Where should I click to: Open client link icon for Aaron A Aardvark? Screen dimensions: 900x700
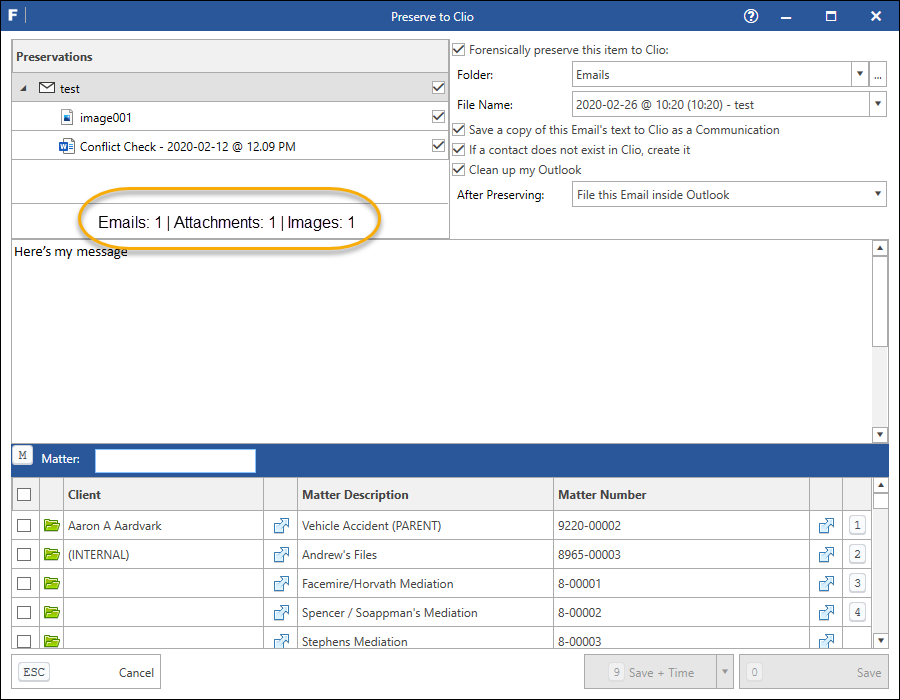281,525
